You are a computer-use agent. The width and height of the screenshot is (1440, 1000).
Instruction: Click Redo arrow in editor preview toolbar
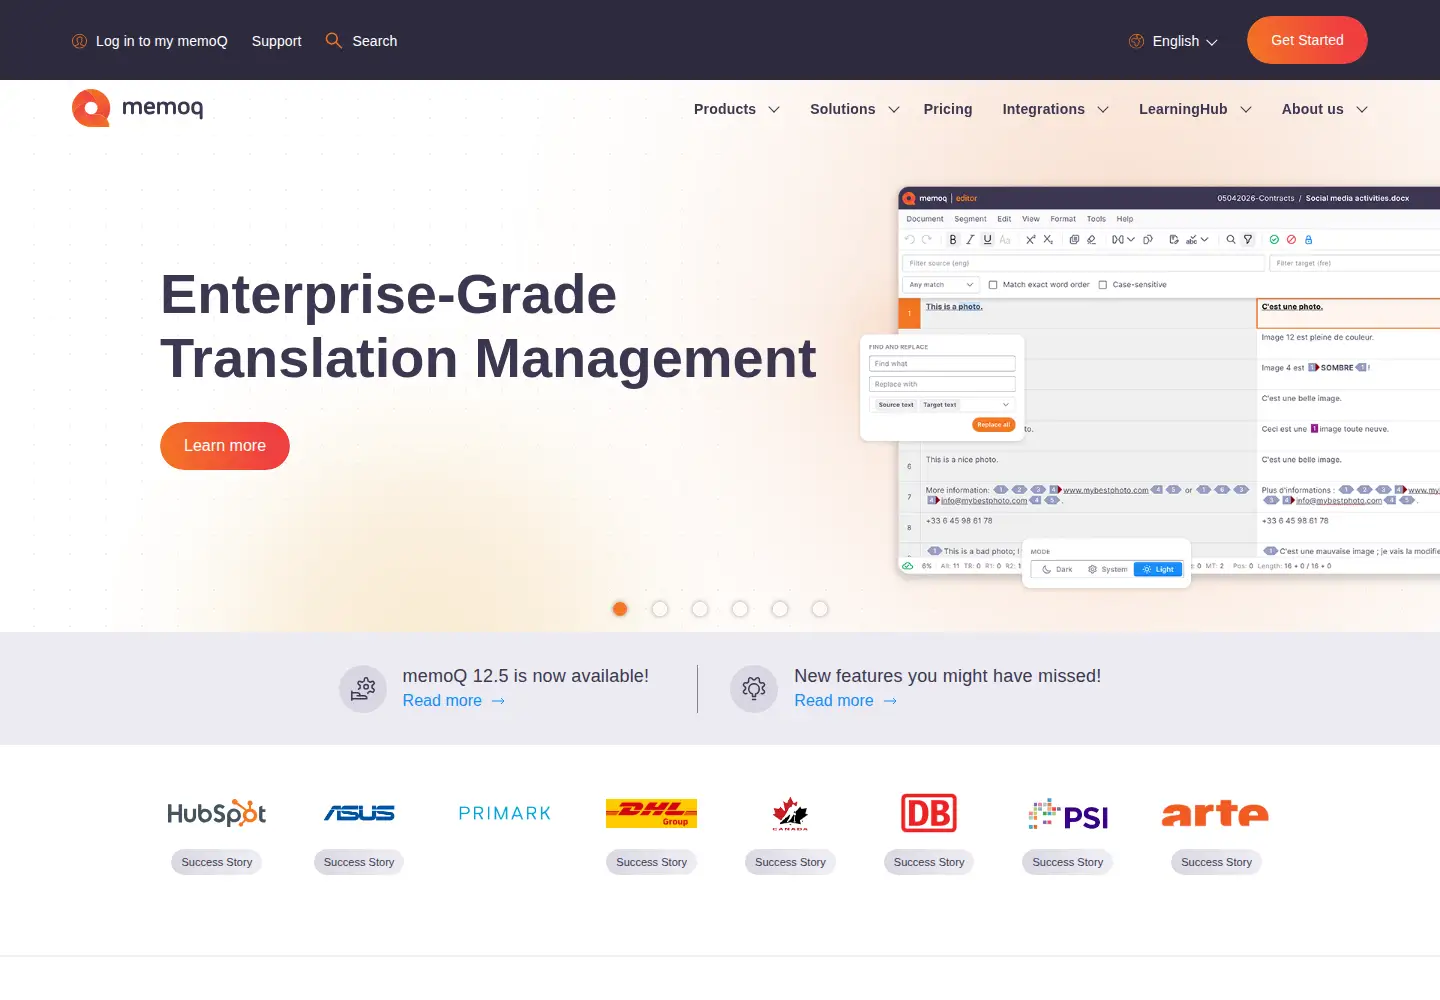(x=927, y=240)
